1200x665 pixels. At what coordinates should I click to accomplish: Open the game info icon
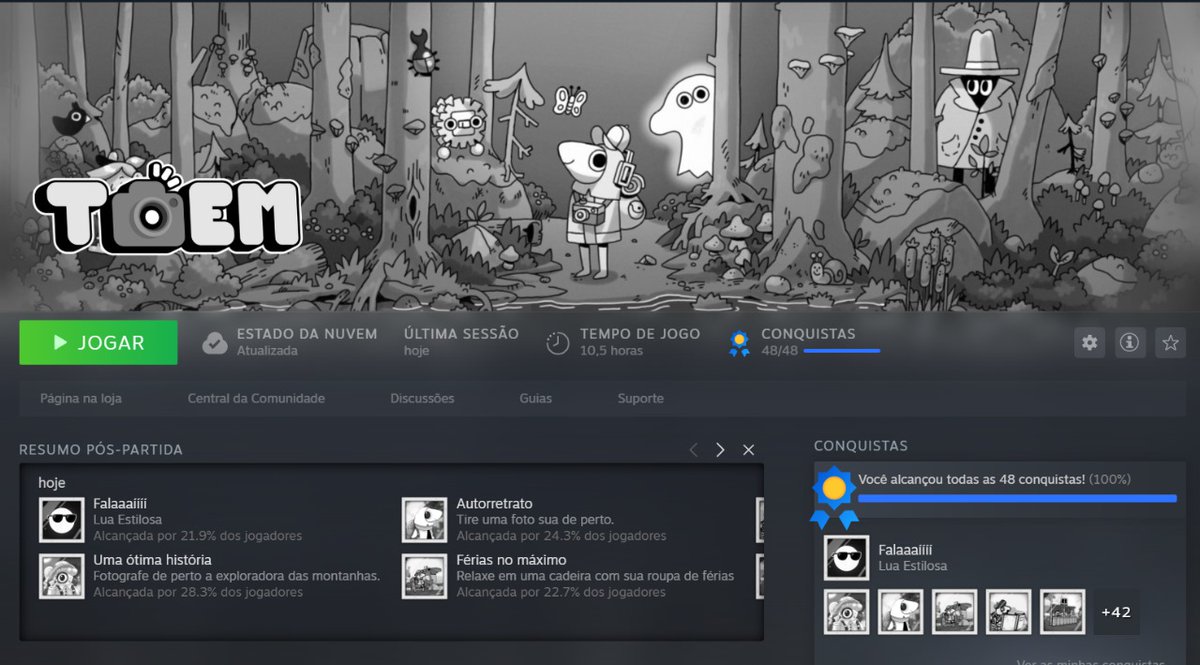1130,343
